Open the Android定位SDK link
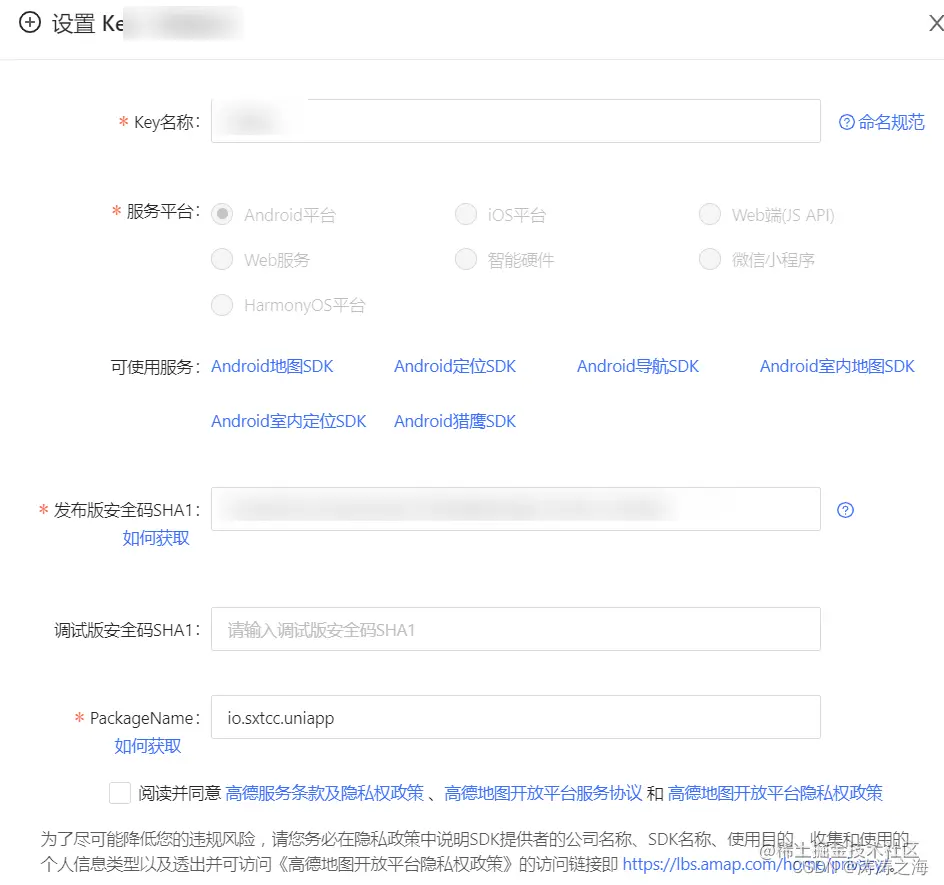The height and width of the screenshot is (885, 944). [455, 366]
